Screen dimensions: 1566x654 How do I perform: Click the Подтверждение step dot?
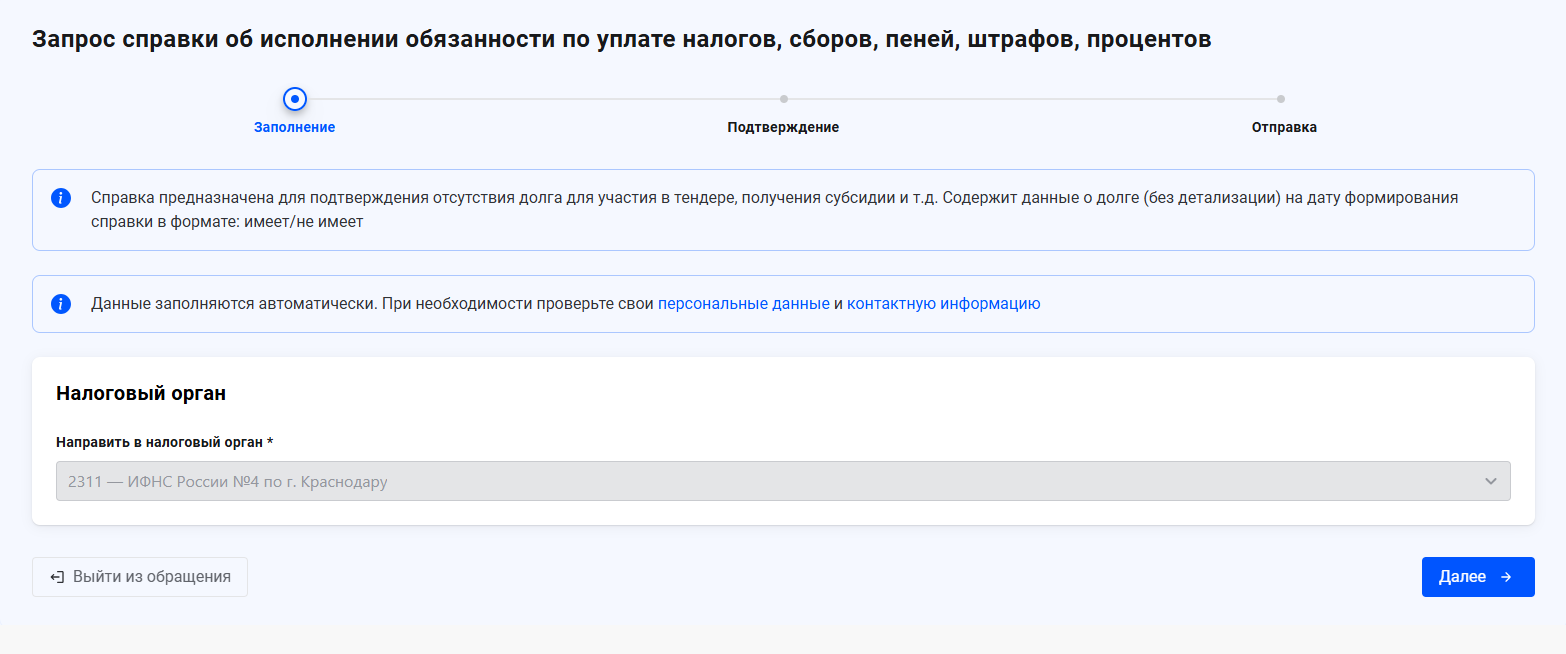tap(784, 99)
